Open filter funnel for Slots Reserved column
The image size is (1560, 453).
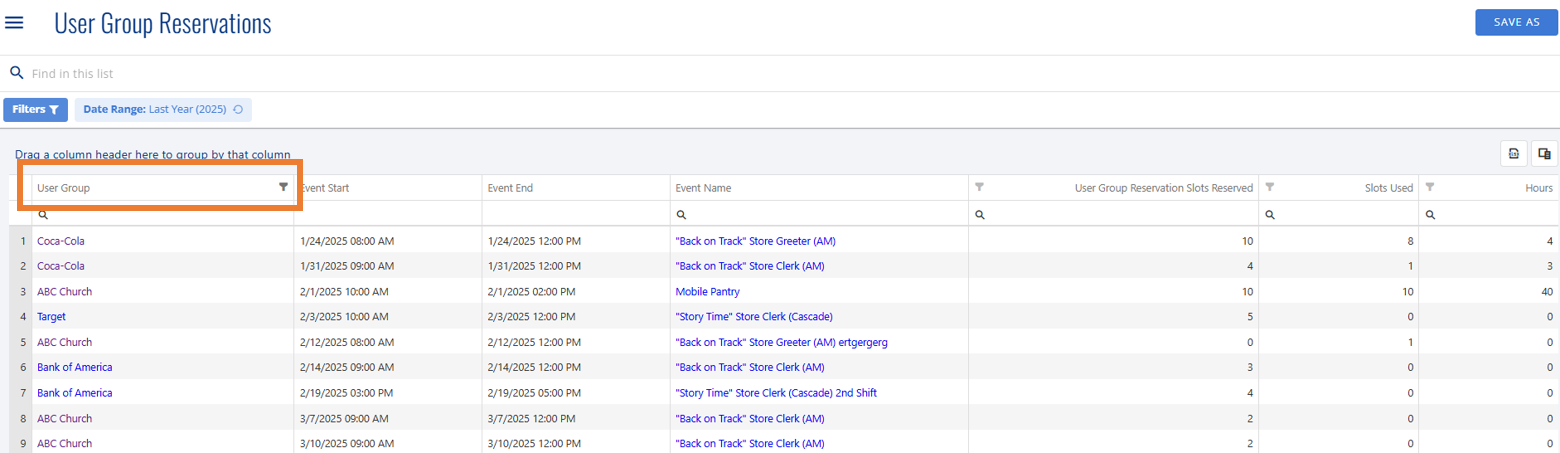(979, 187)
